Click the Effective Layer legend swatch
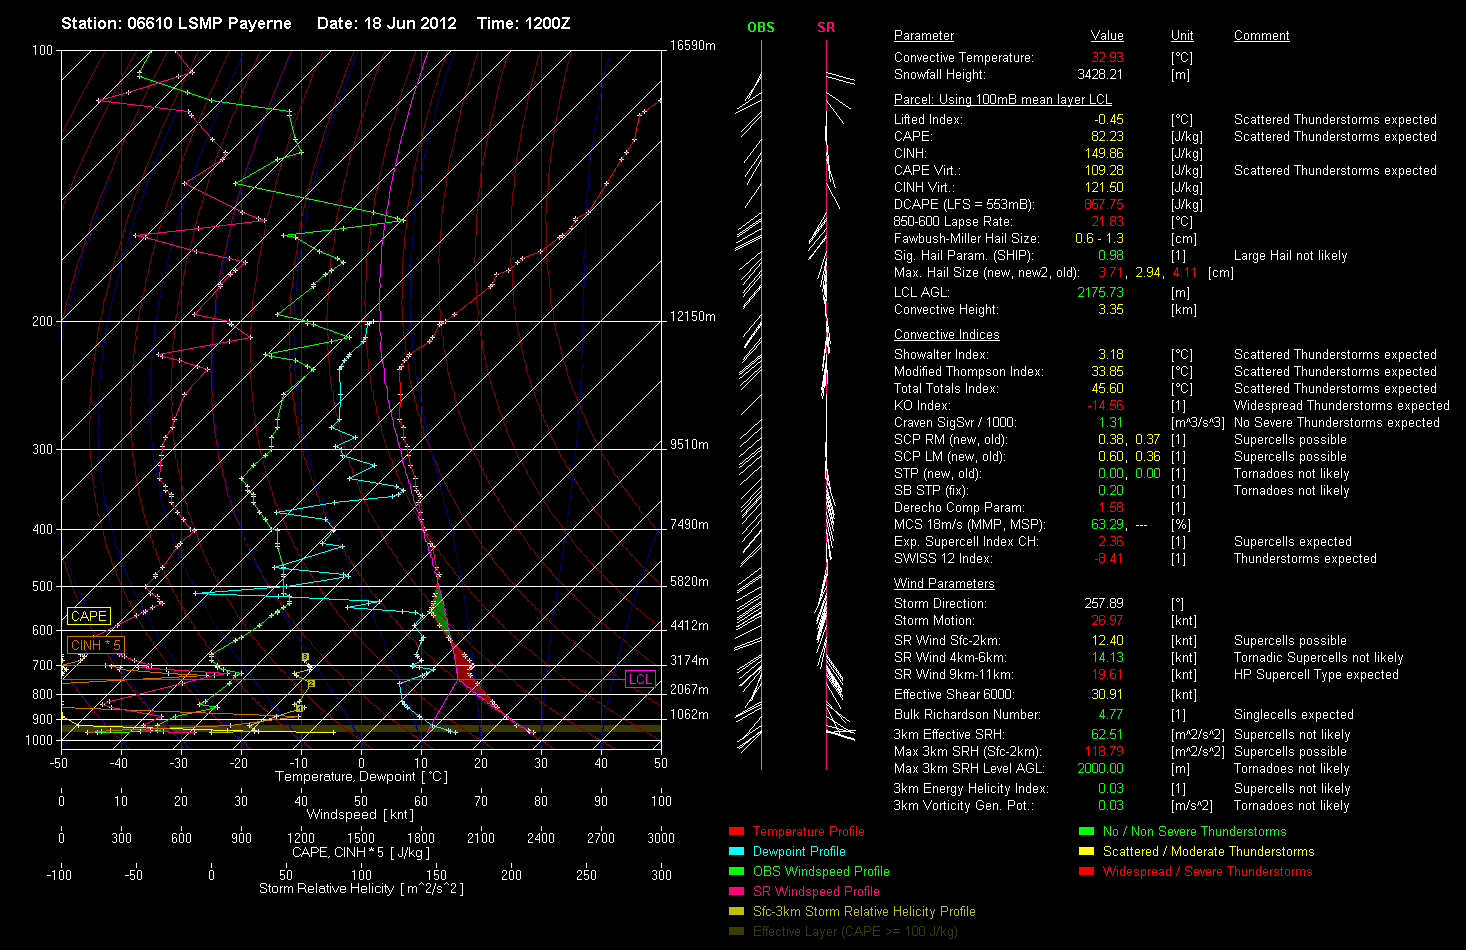 [x=736, y=931]
